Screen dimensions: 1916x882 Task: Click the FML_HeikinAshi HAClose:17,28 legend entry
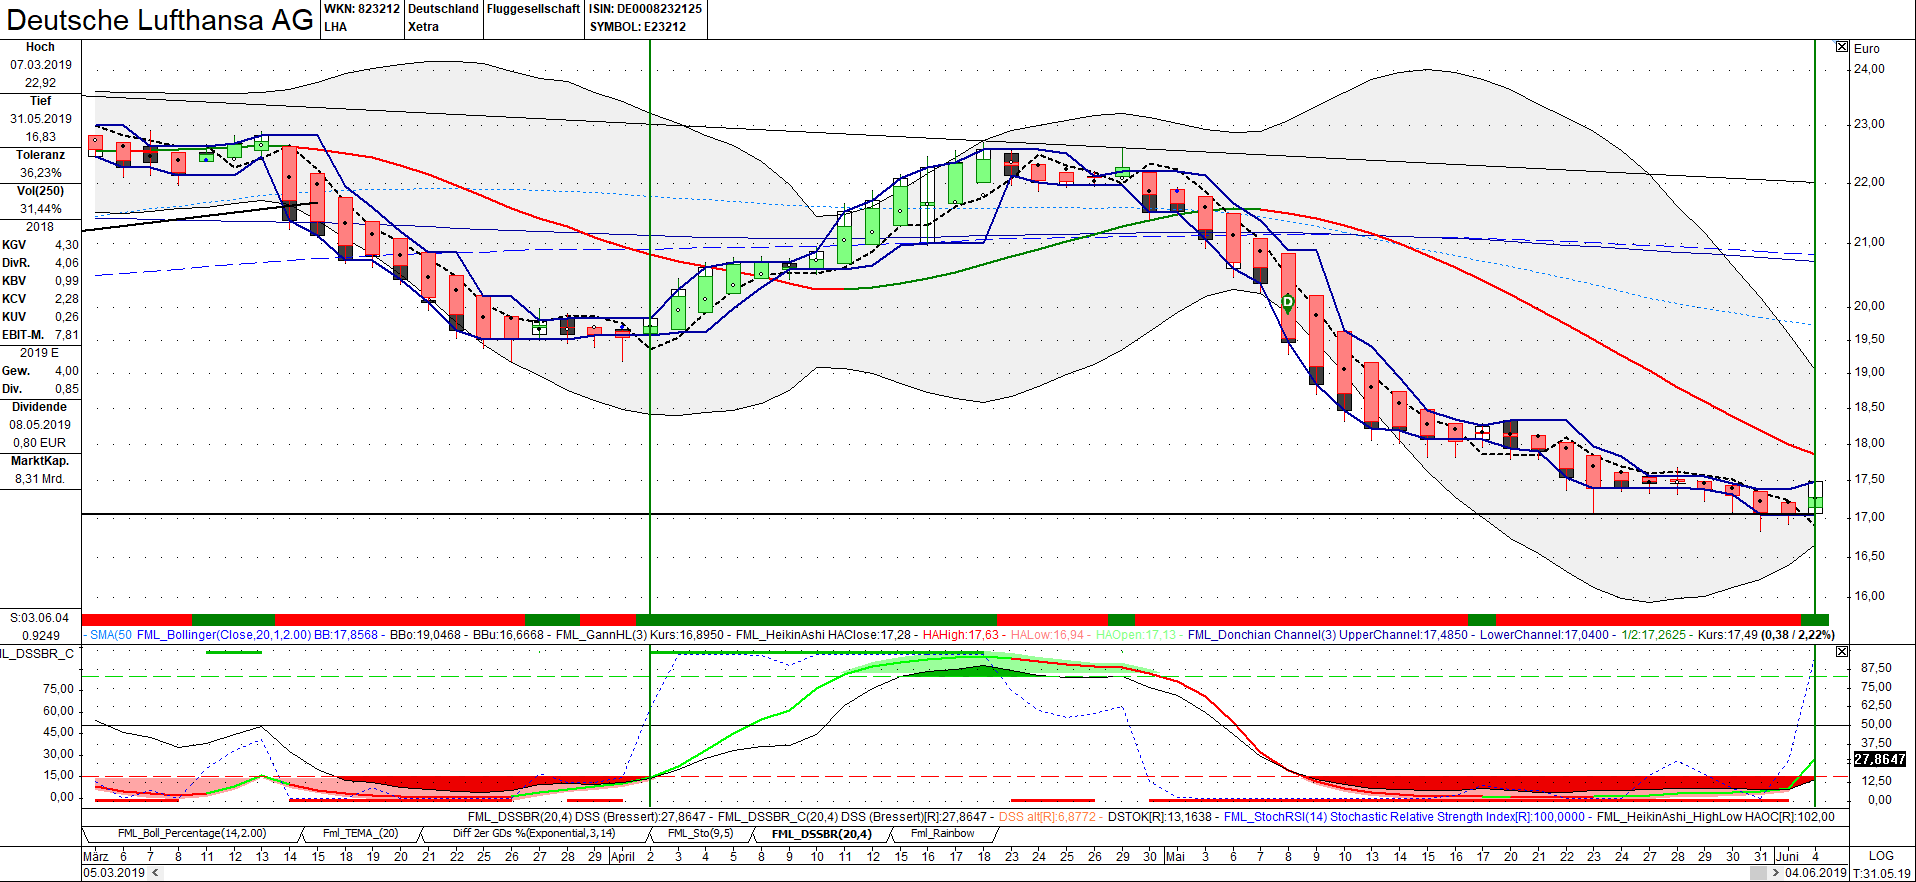pos(823,634)
